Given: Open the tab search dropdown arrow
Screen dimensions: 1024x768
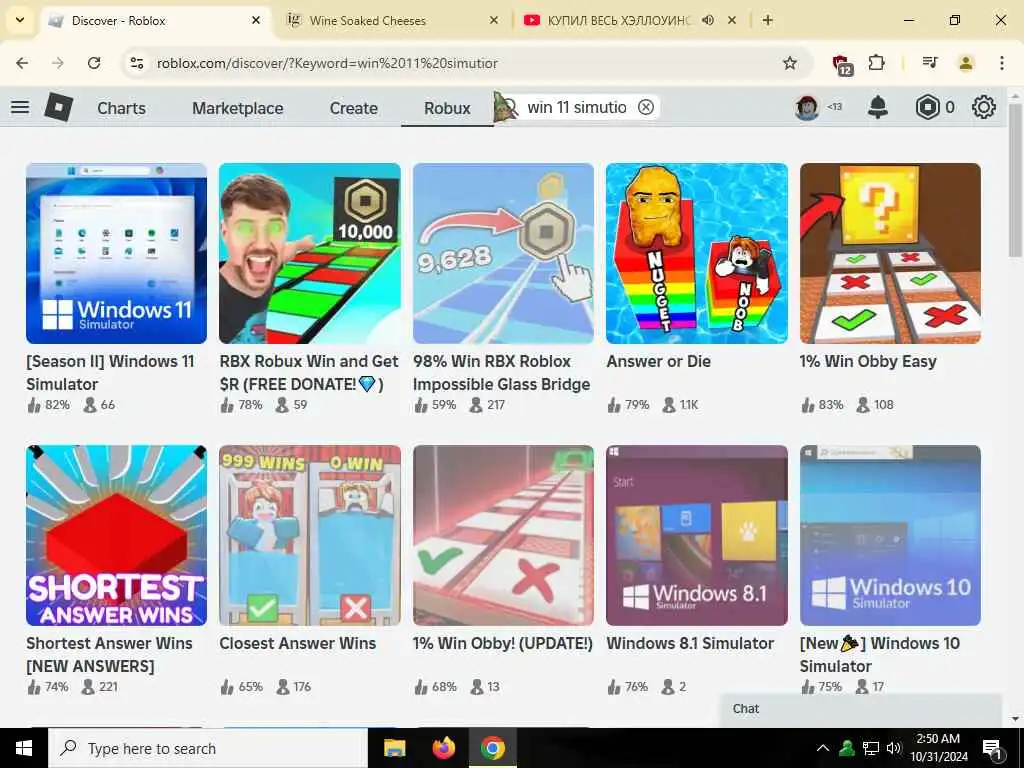Looking at the screenshot, I should pyautogui.click(x=20, y=20).
